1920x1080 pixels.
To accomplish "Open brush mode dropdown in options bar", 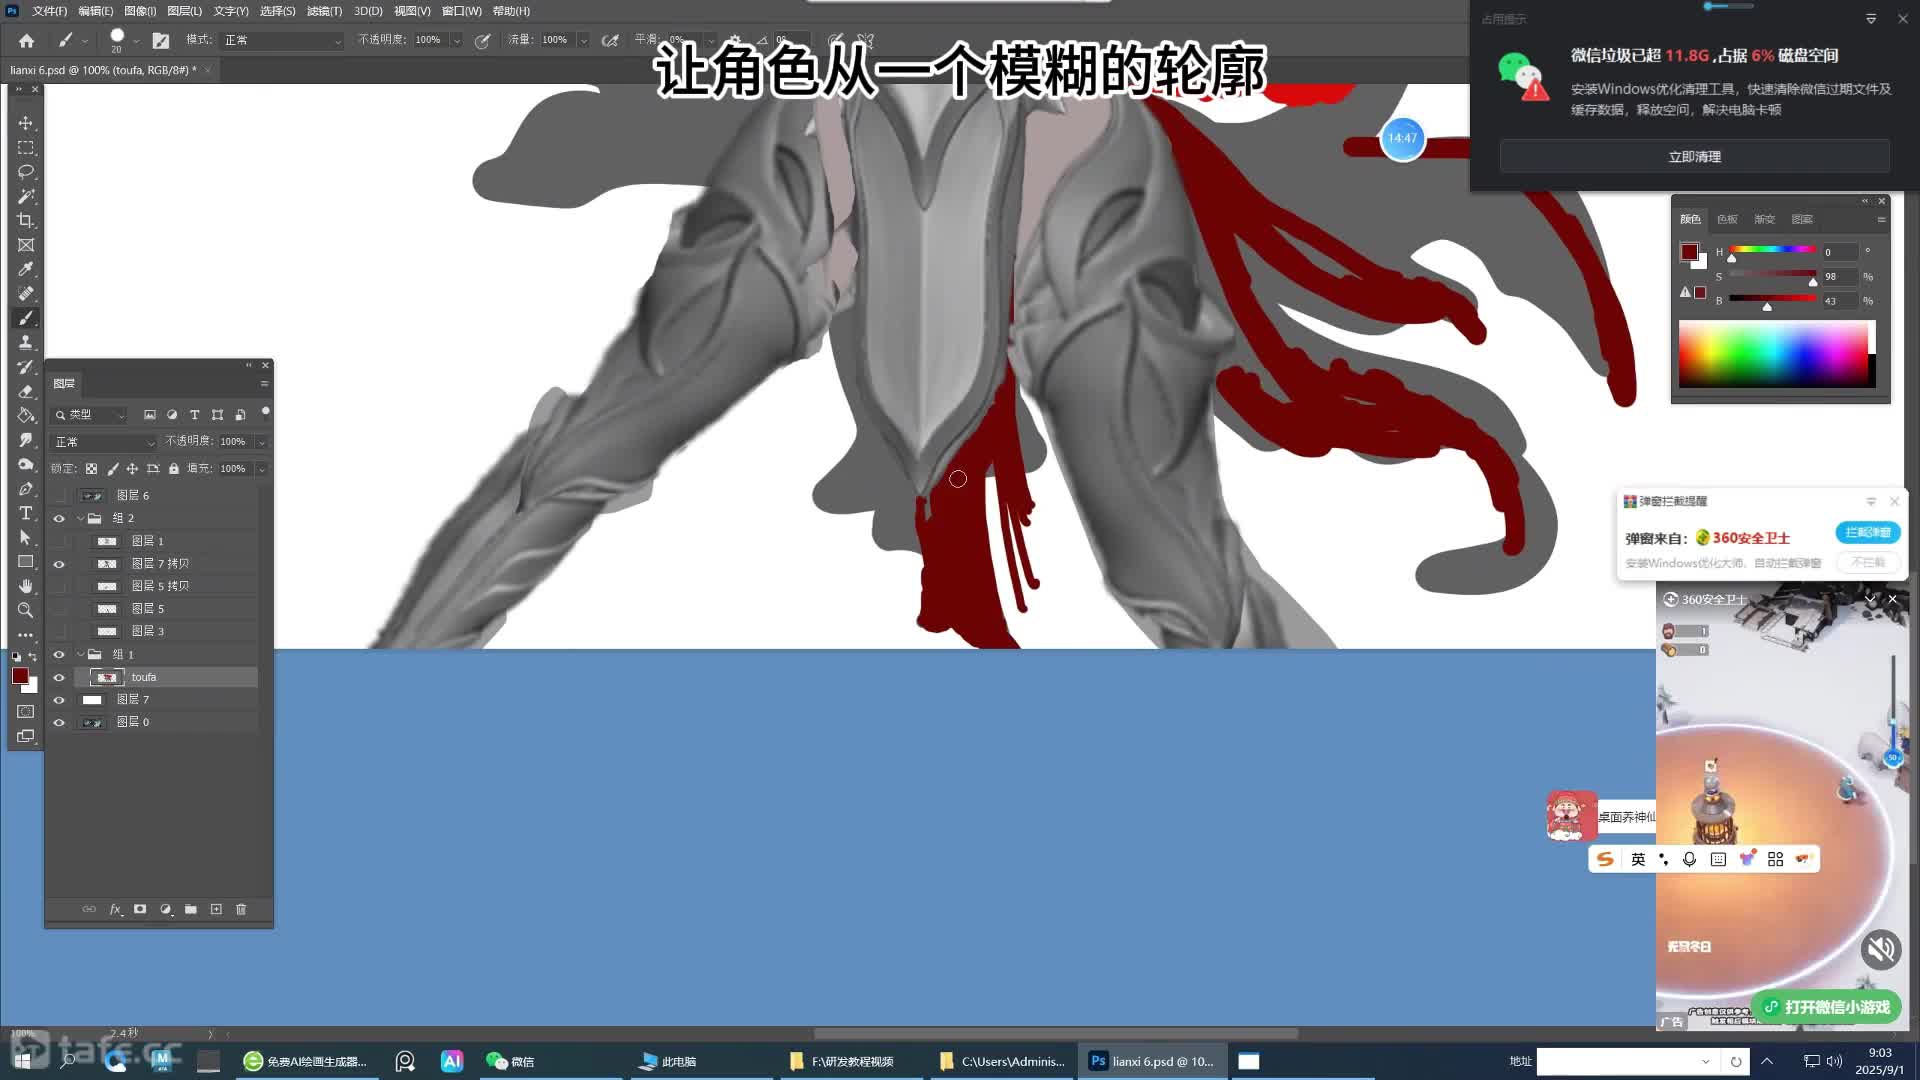I will coord(282,40).
